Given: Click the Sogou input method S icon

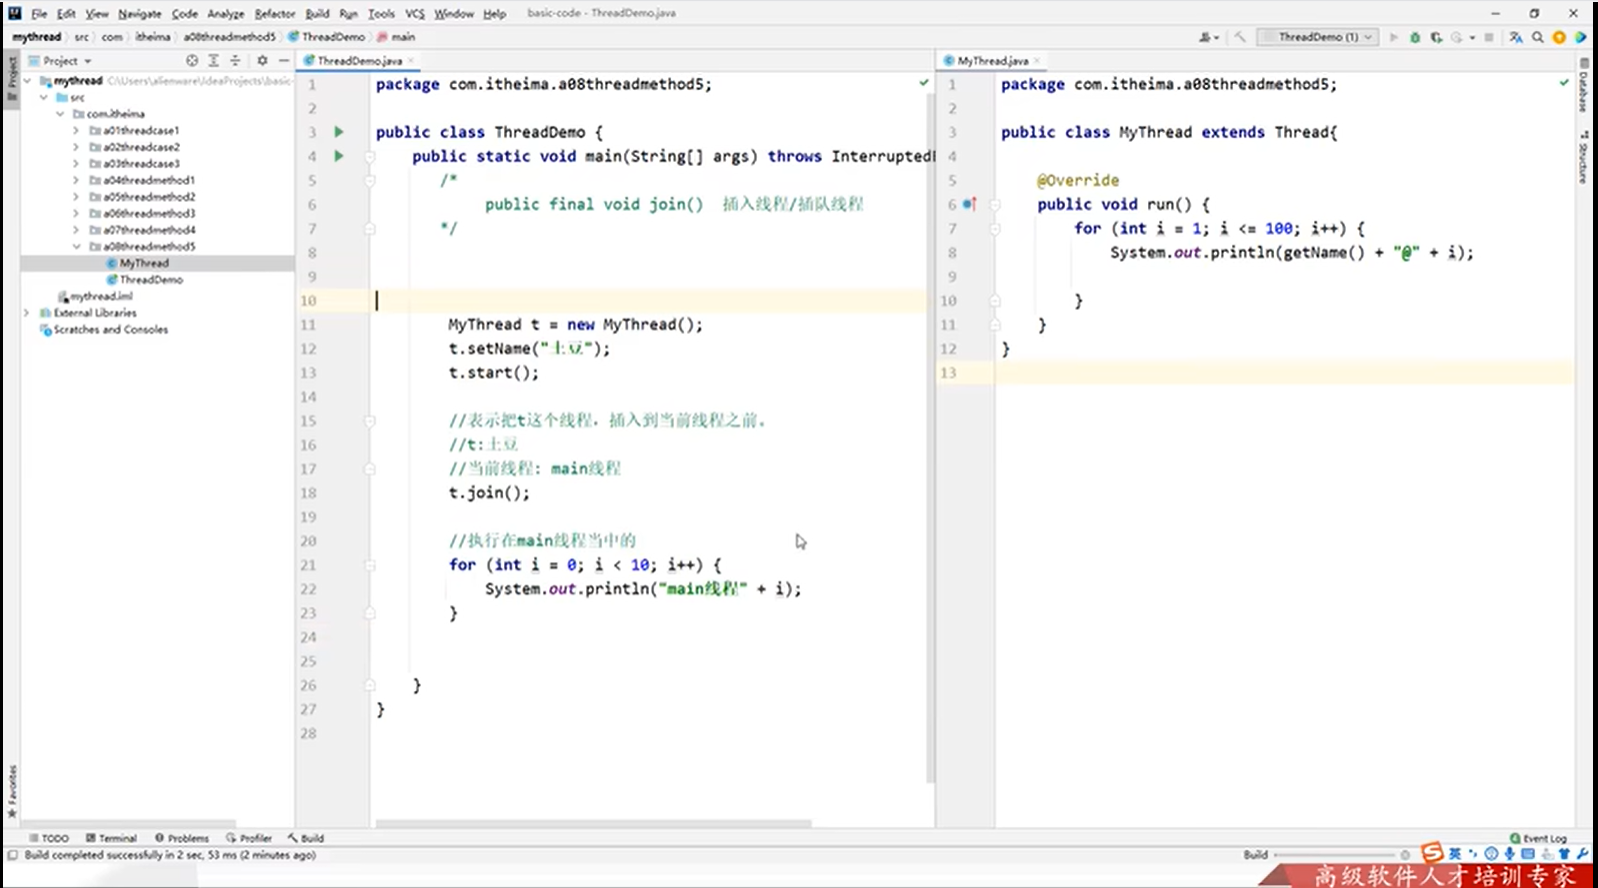Looking at the screenshot, I should 1432,853.
